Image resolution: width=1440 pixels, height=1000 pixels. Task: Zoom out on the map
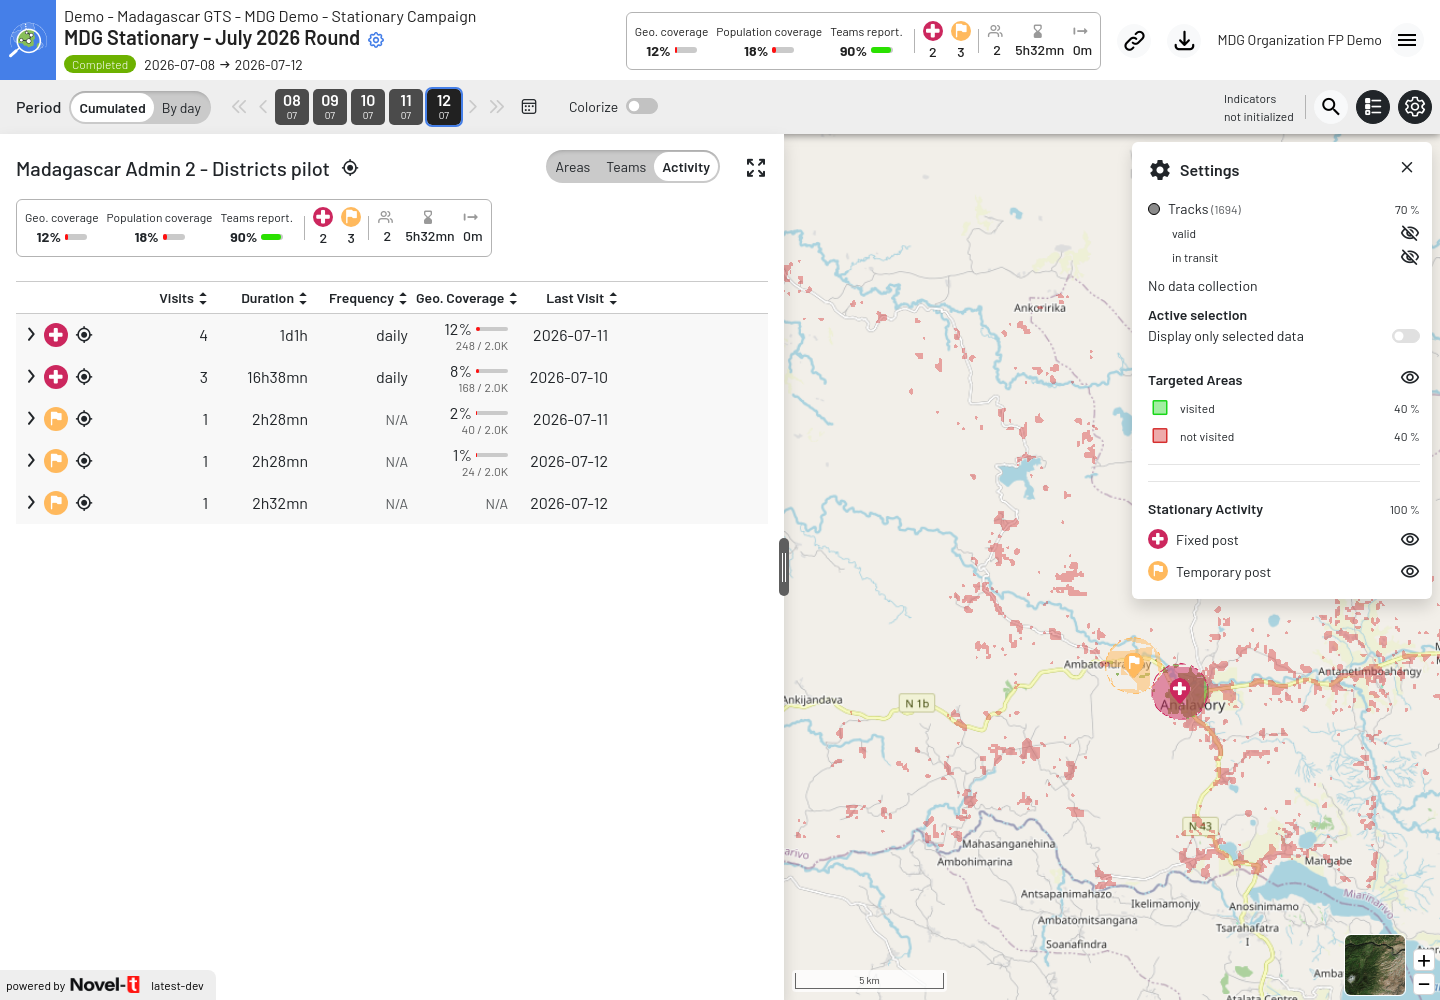coord(1424,984)
